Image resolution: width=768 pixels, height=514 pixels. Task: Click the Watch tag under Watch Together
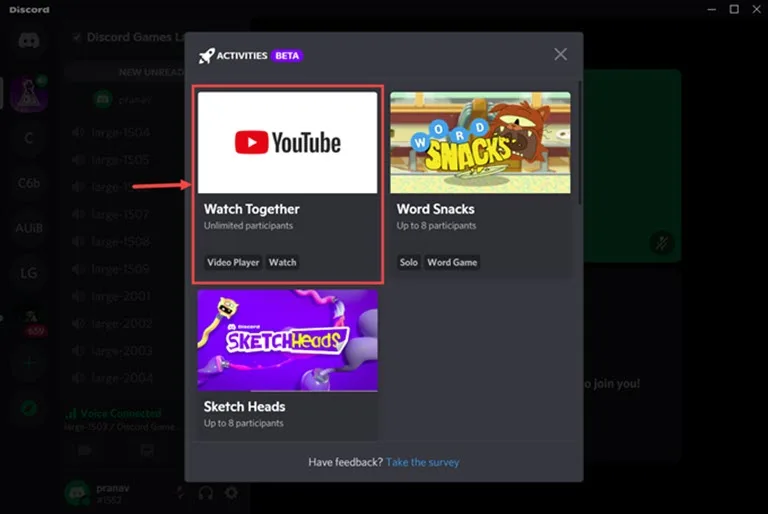(282, 262)
